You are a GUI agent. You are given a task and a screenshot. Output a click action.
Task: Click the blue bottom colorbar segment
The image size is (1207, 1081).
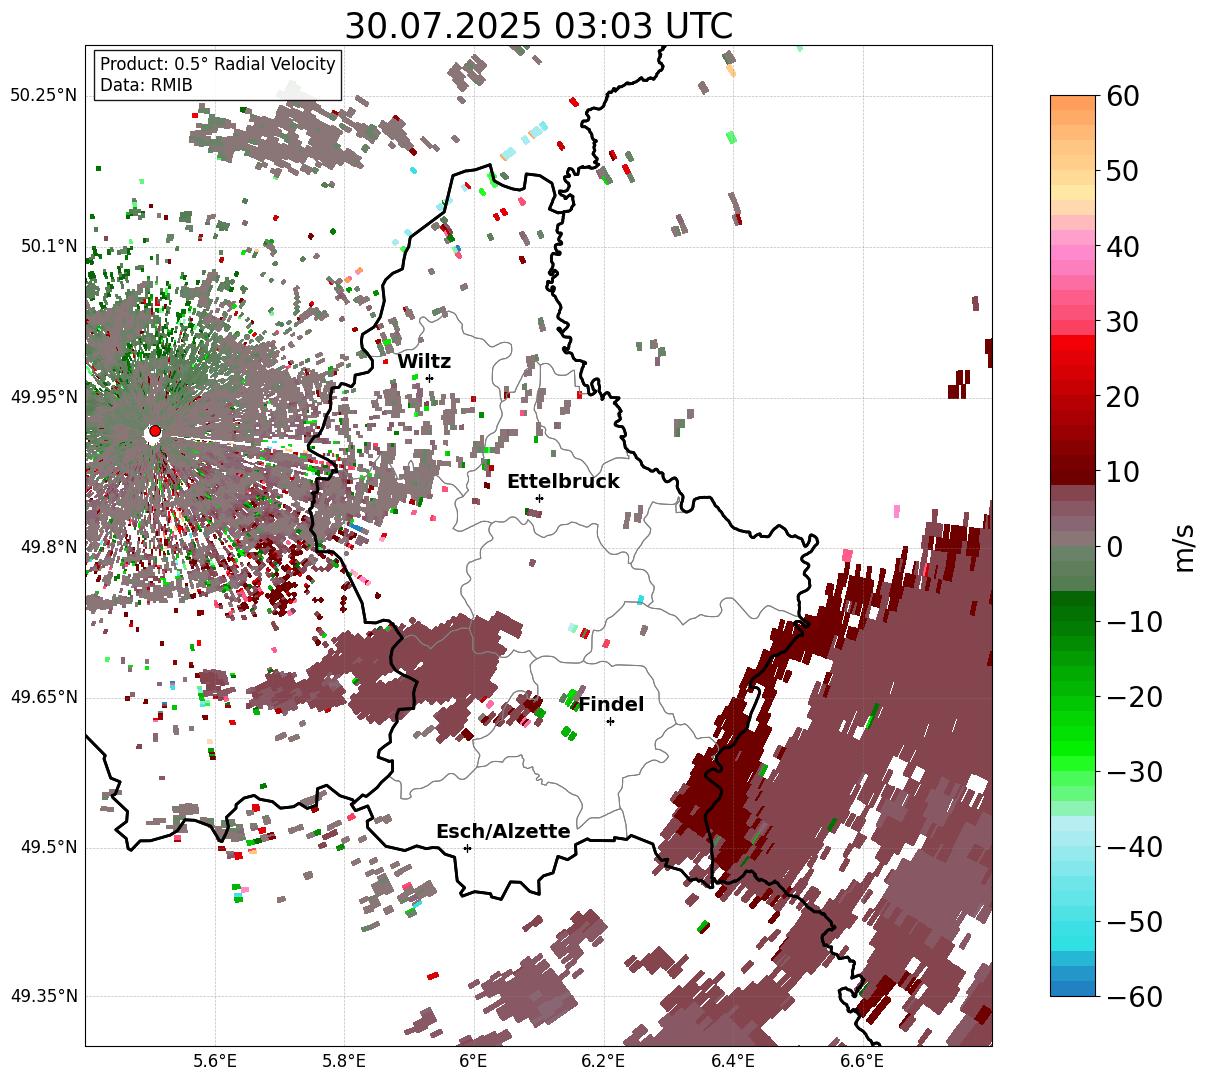1072,988
